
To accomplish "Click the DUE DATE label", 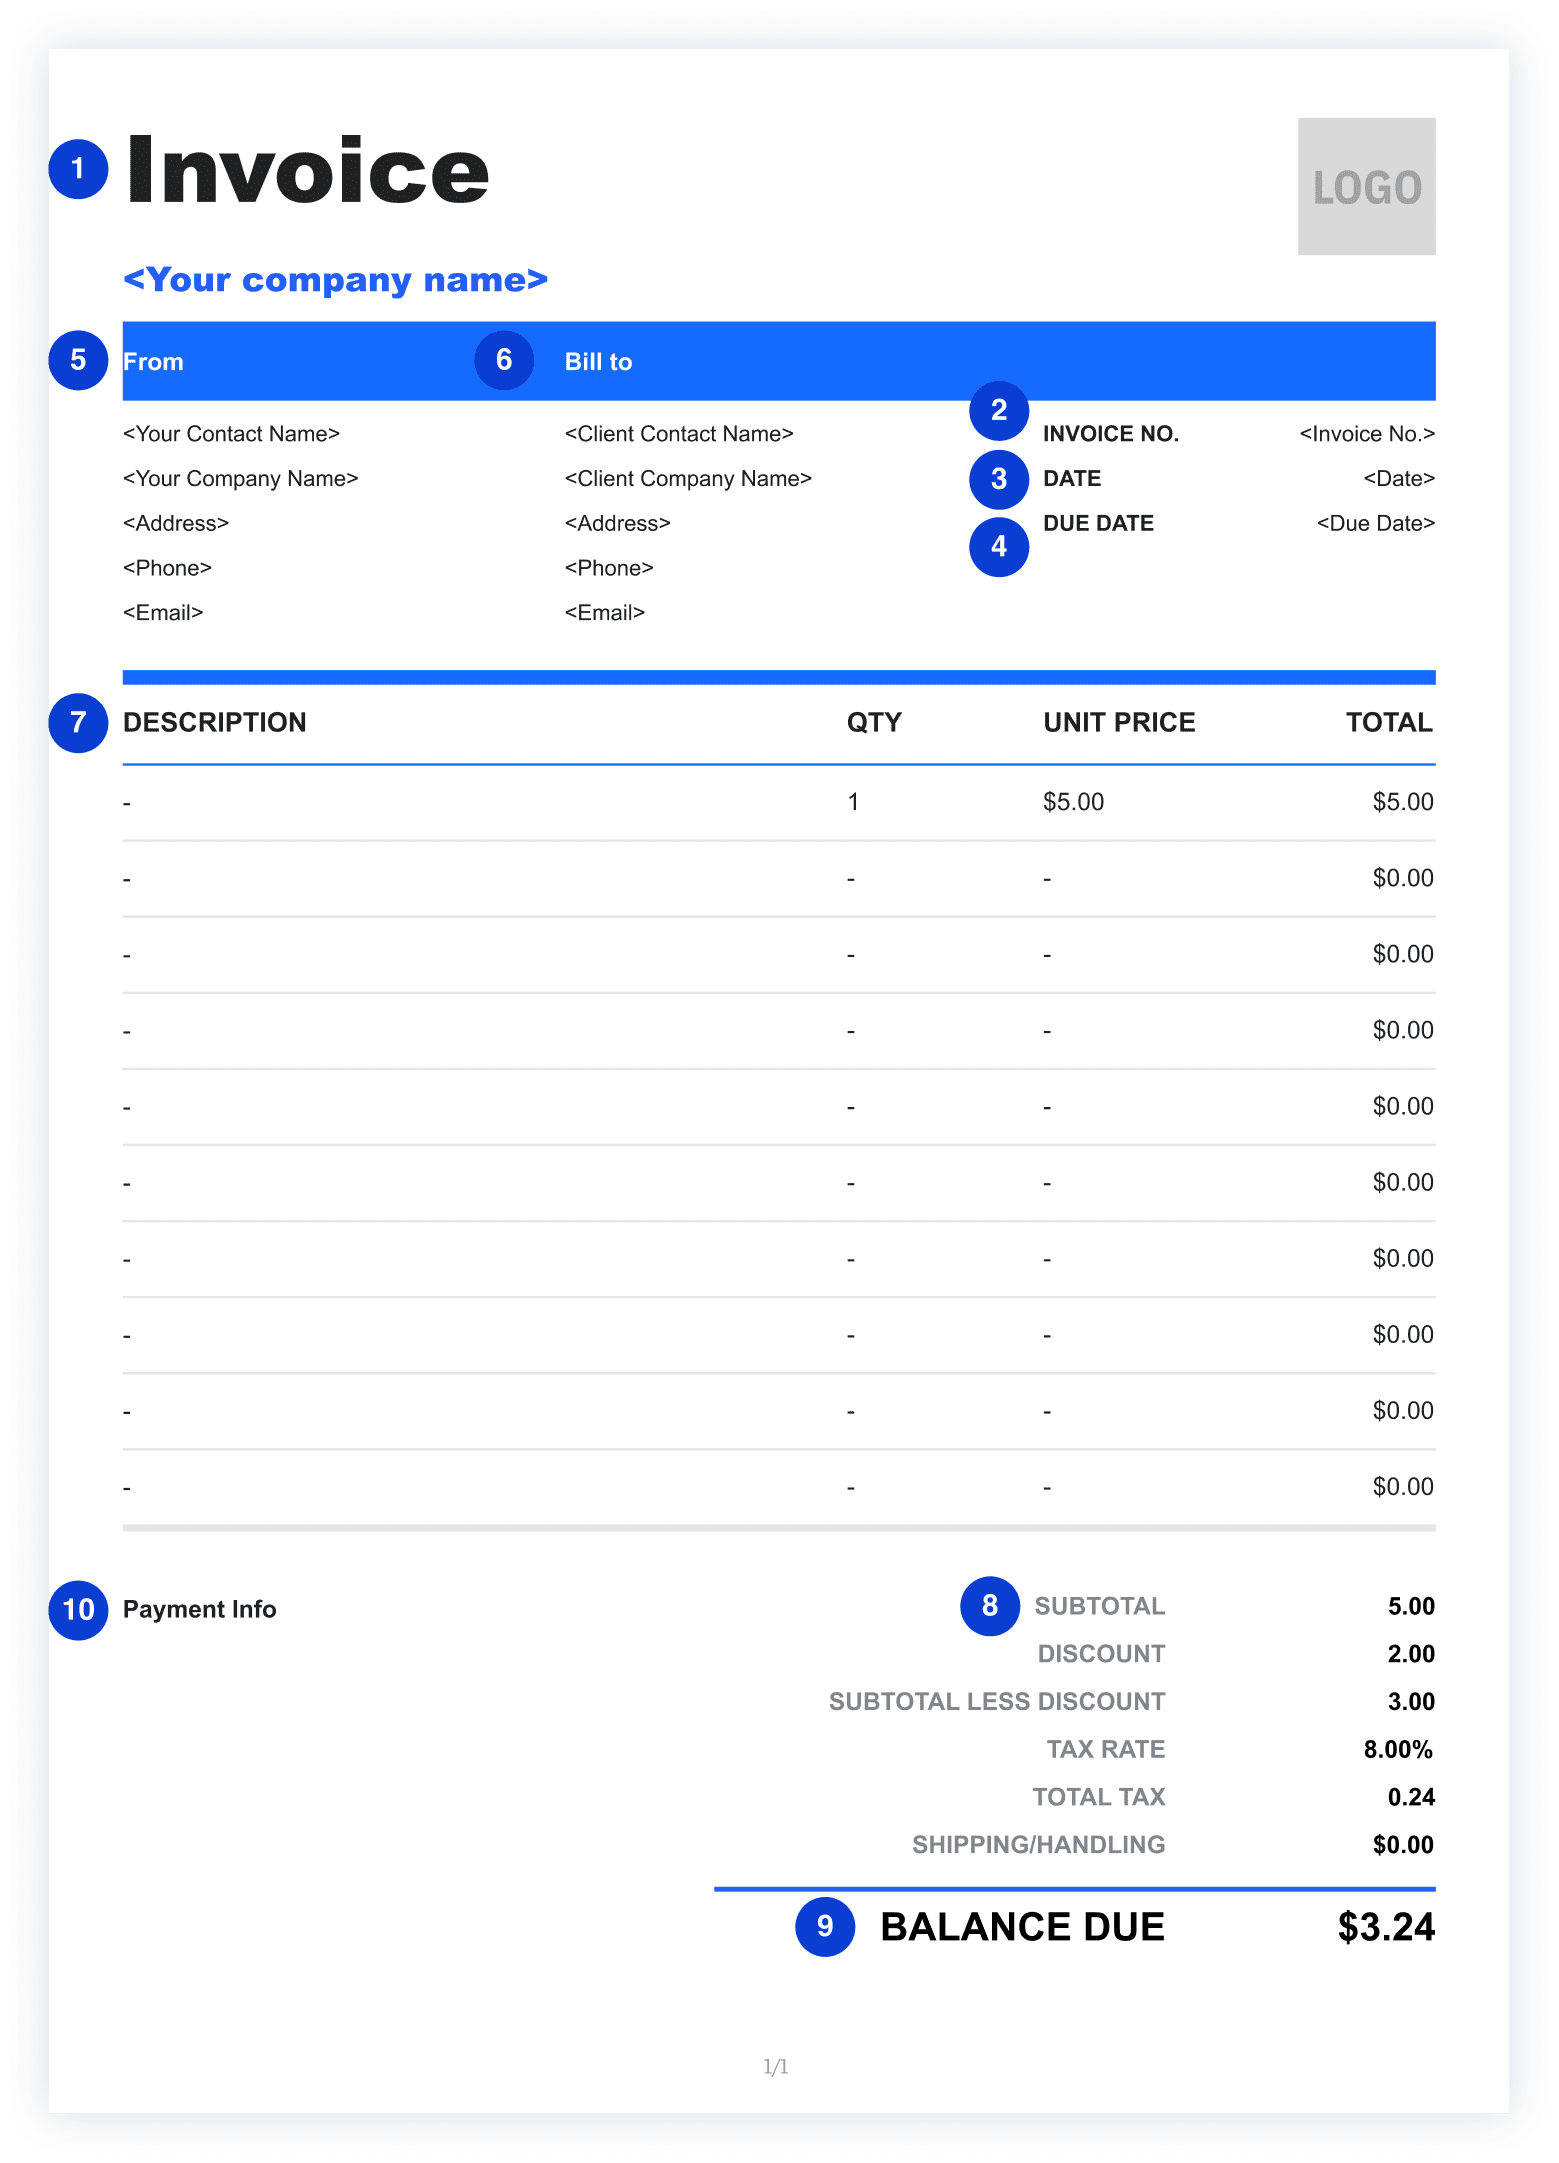I will tap(1098, 524).
